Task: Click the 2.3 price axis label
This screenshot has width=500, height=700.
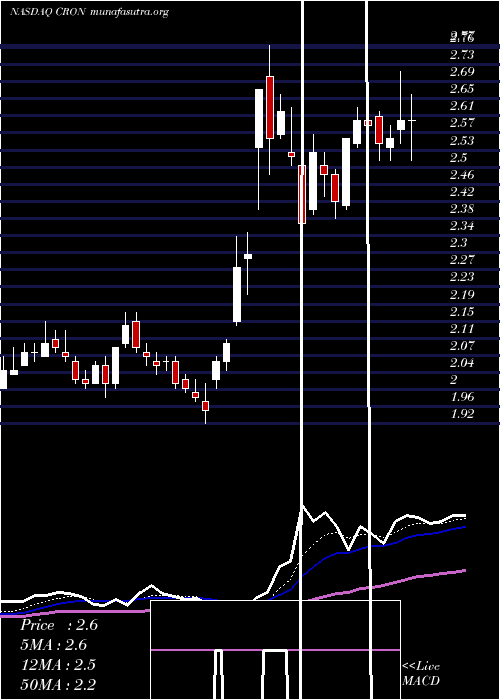Action: [458, 243]
